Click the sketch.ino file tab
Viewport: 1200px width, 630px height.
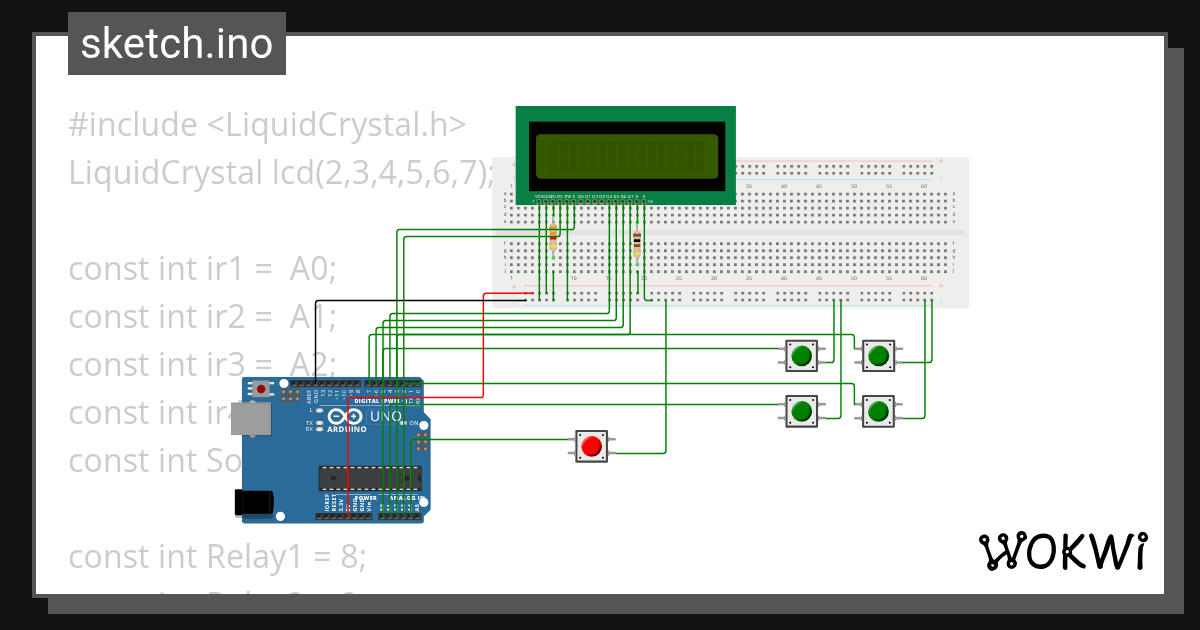click(176, 44)
